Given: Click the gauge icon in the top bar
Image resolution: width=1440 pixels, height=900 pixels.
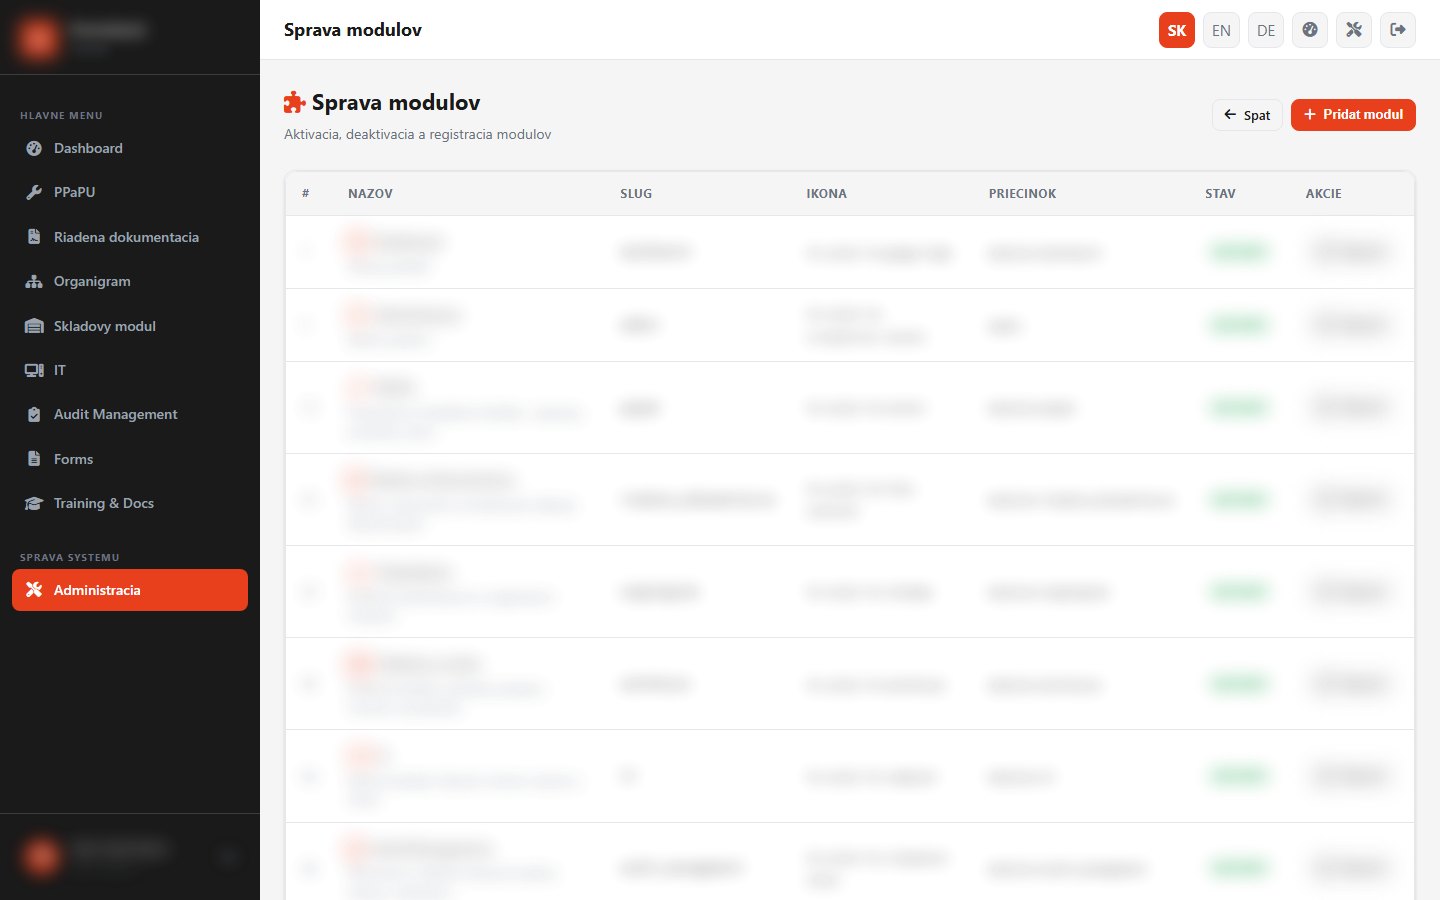Looking at the screenshot, I should [1310, 30].
